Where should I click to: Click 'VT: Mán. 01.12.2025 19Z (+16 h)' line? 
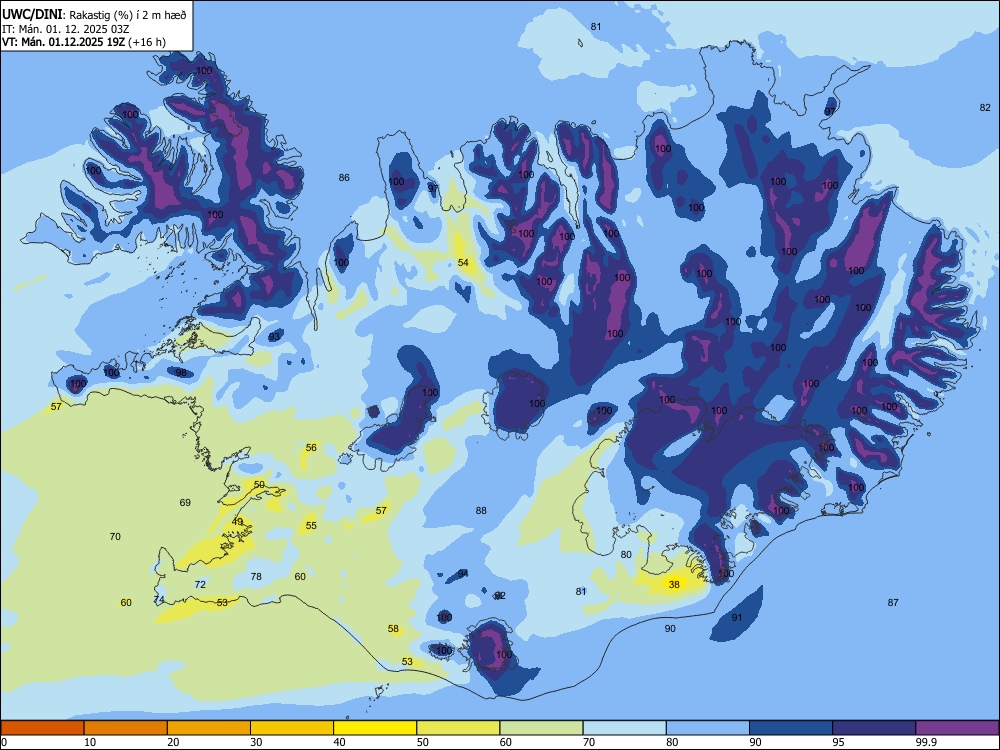(x=84, y=42)
